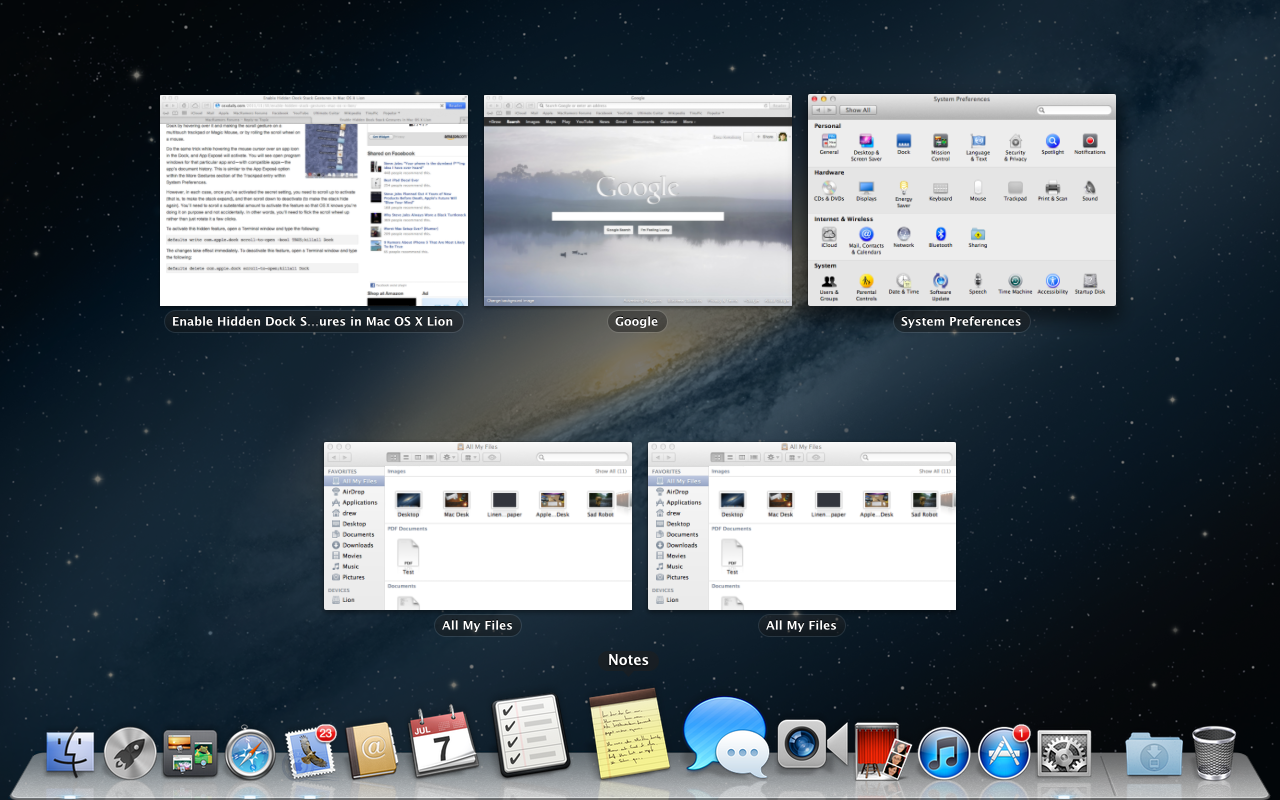Open Safari from the Dock

250,753
